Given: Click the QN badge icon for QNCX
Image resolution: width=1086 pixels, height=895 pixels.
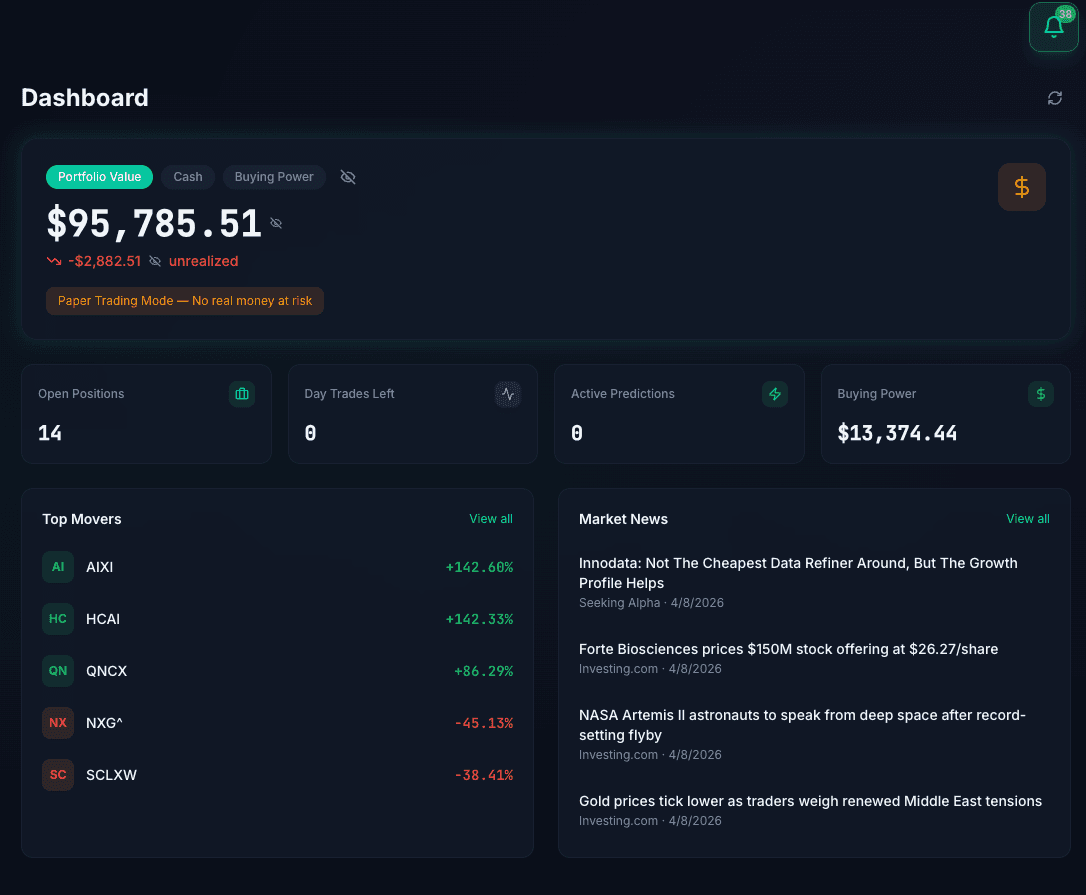Looking at the screenshot, I should (58, 671).
